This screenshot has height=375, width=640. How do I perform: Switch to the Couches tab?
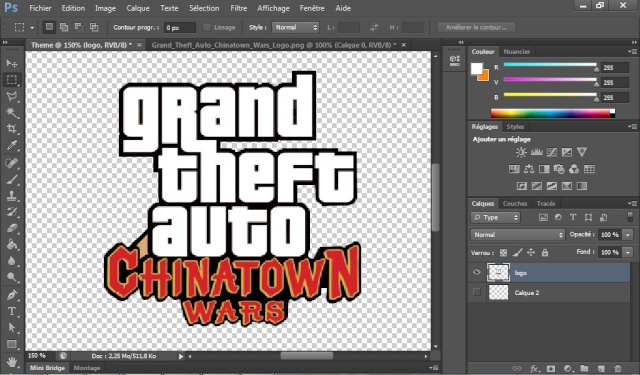(x=515, y=203)
